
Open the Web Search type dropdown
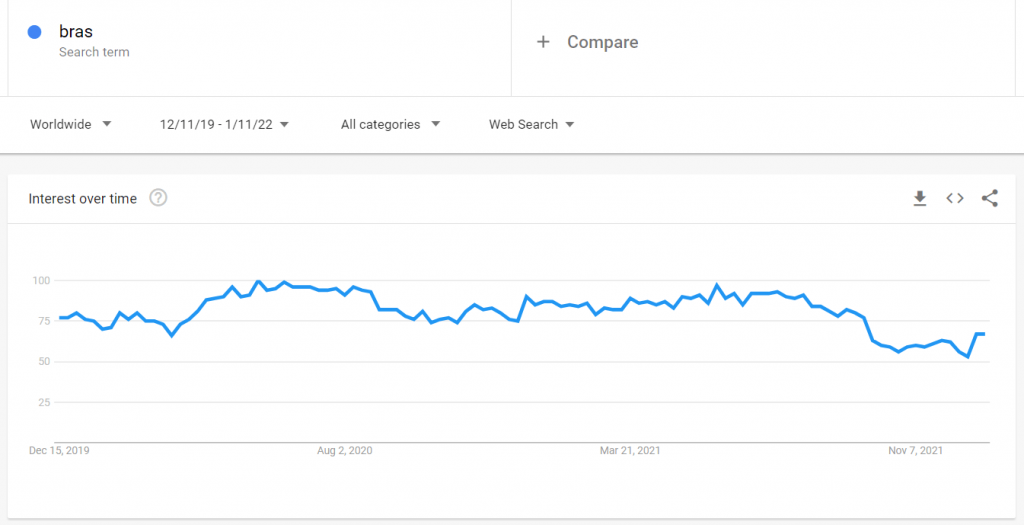coord(532,124)
